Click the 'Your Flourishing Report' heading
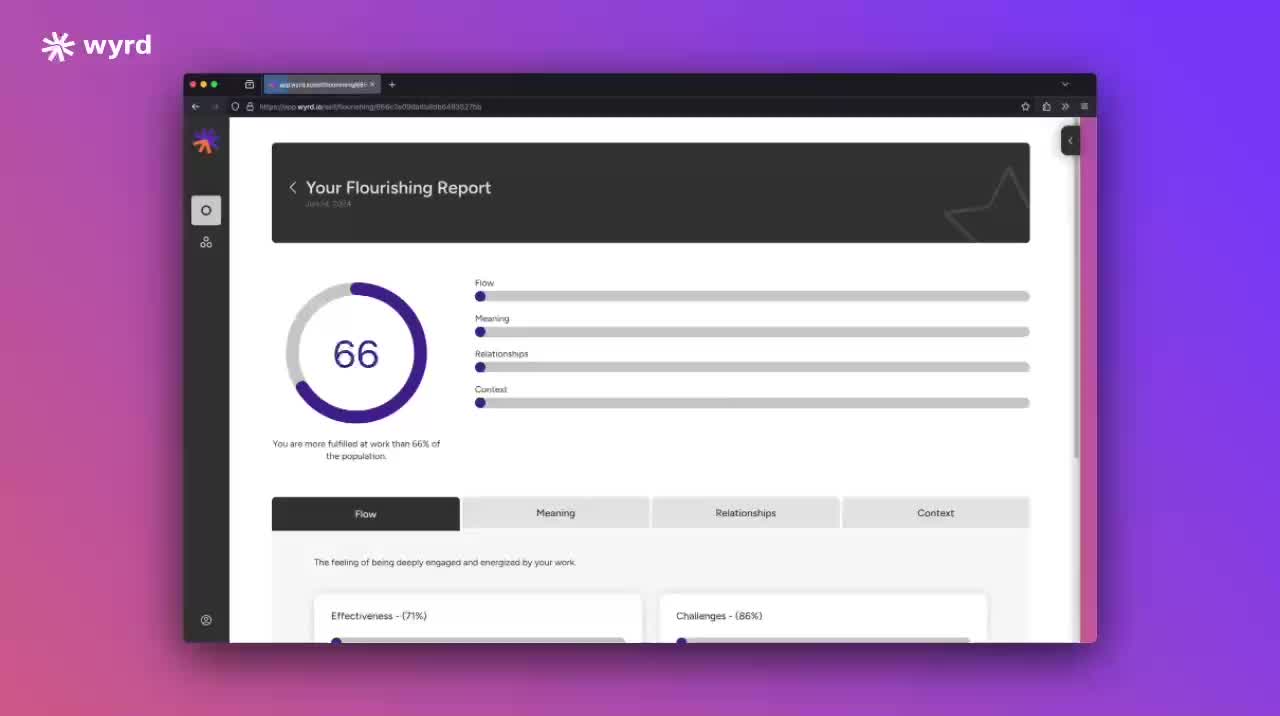1280x716 pixels. [x=398, y=187]
